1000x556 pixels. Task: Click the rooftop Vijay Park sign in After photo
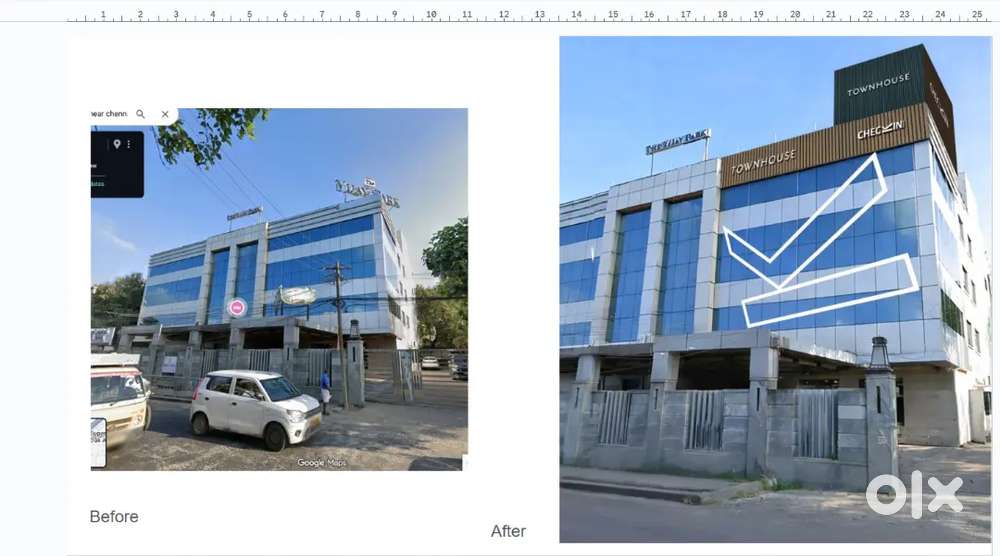pos(678,141)
